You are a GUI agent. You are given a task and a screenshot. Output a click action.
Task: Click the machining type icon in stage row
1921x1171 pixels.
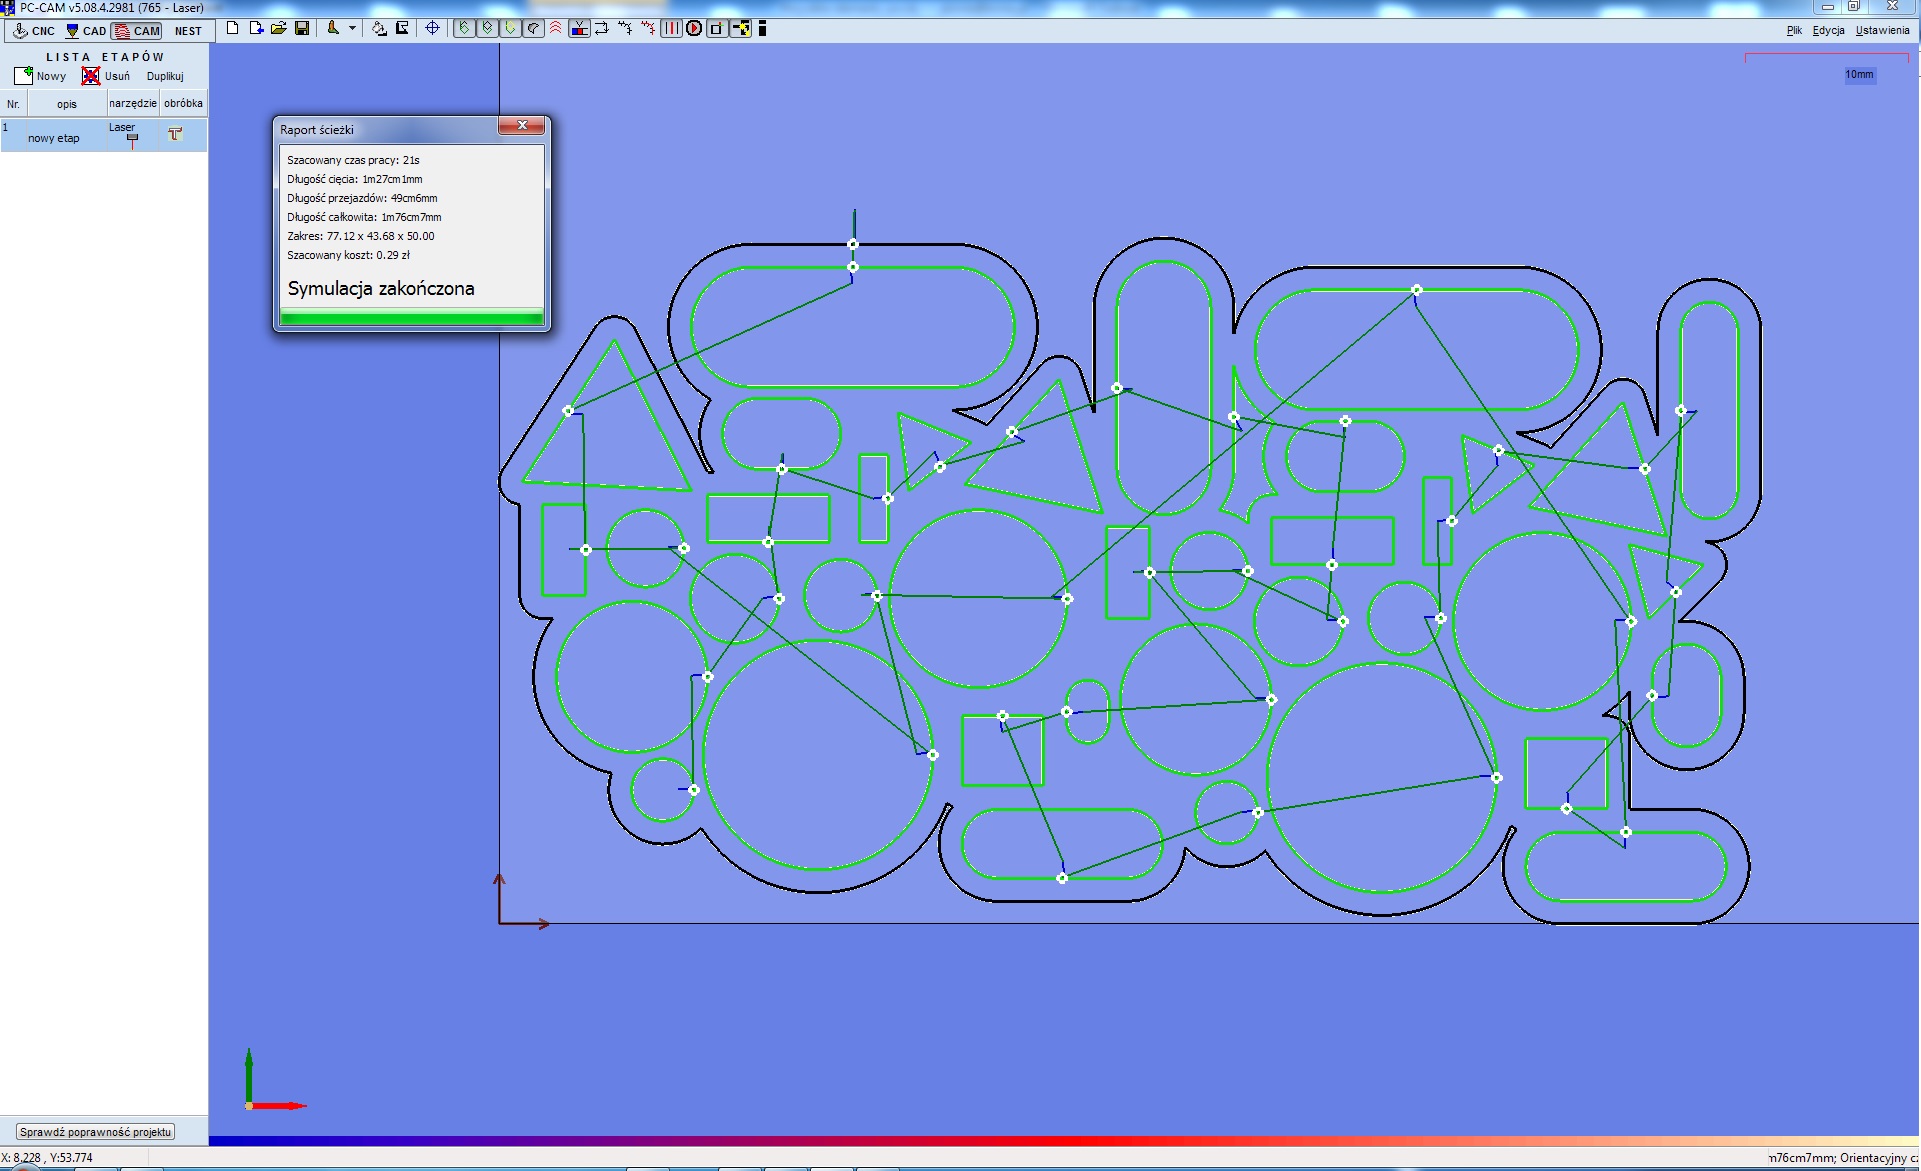click(175, 134)
